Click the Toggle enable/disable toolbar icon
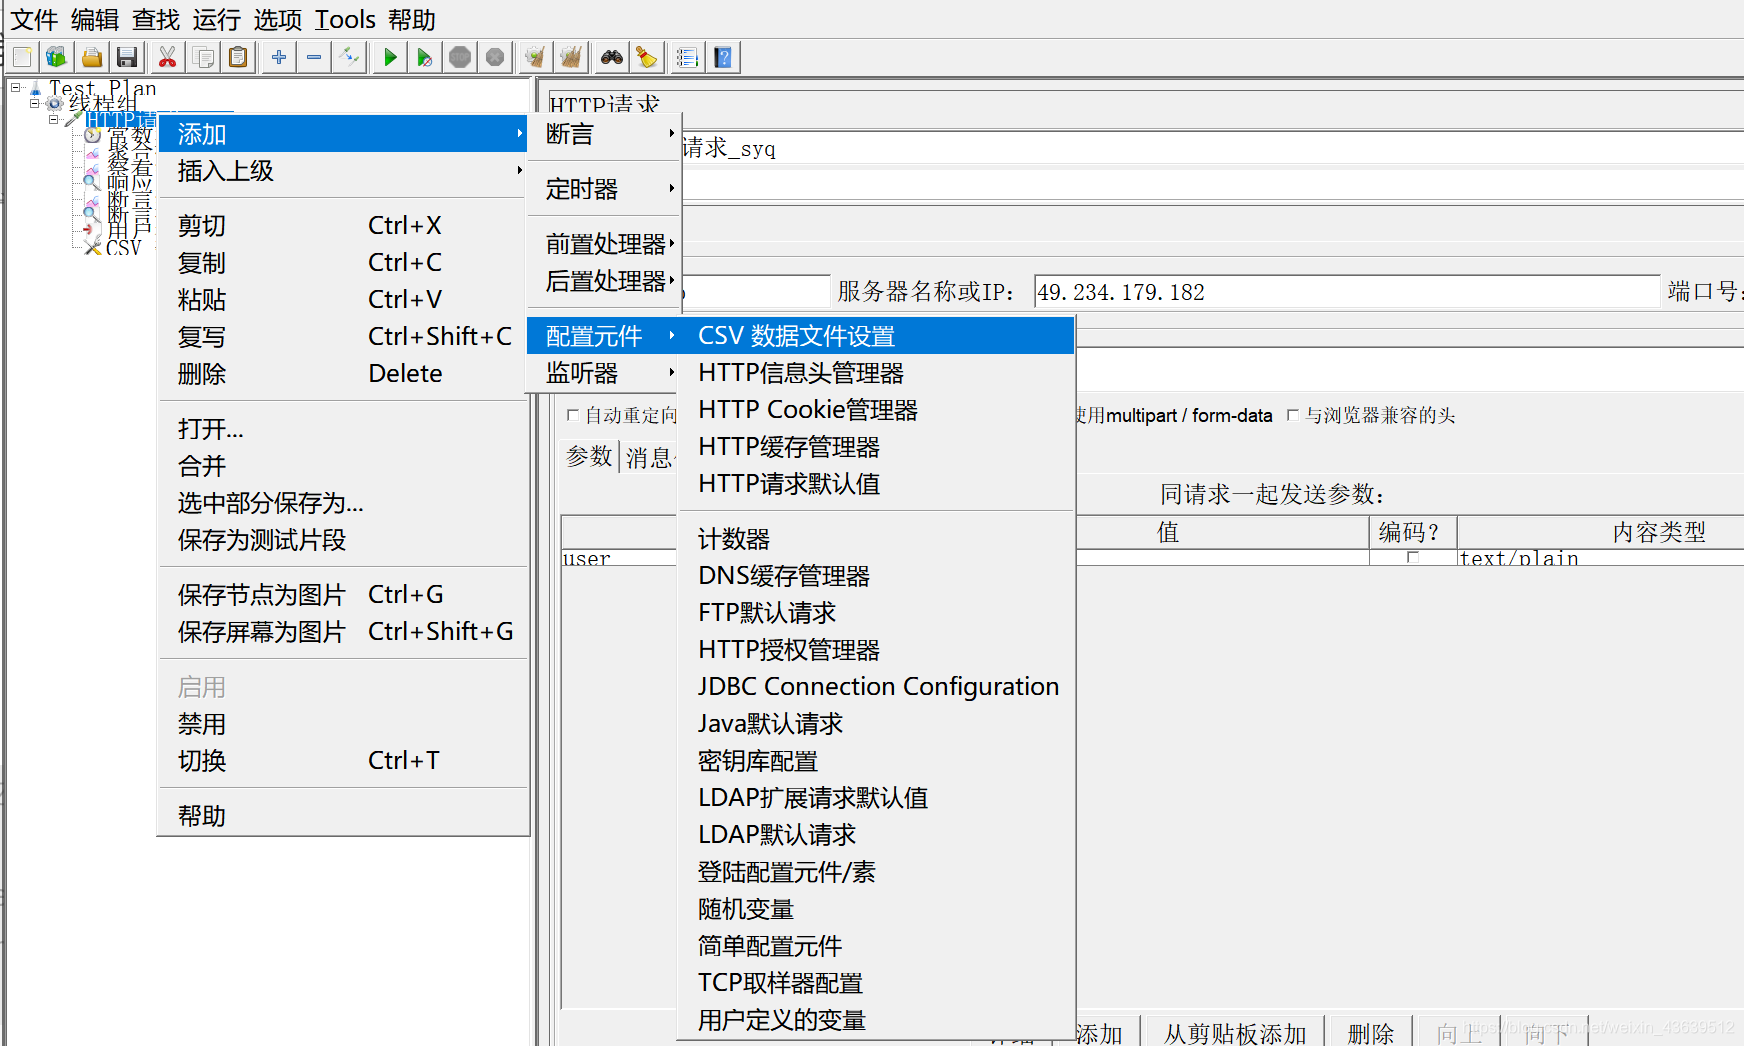 [349, 58]
